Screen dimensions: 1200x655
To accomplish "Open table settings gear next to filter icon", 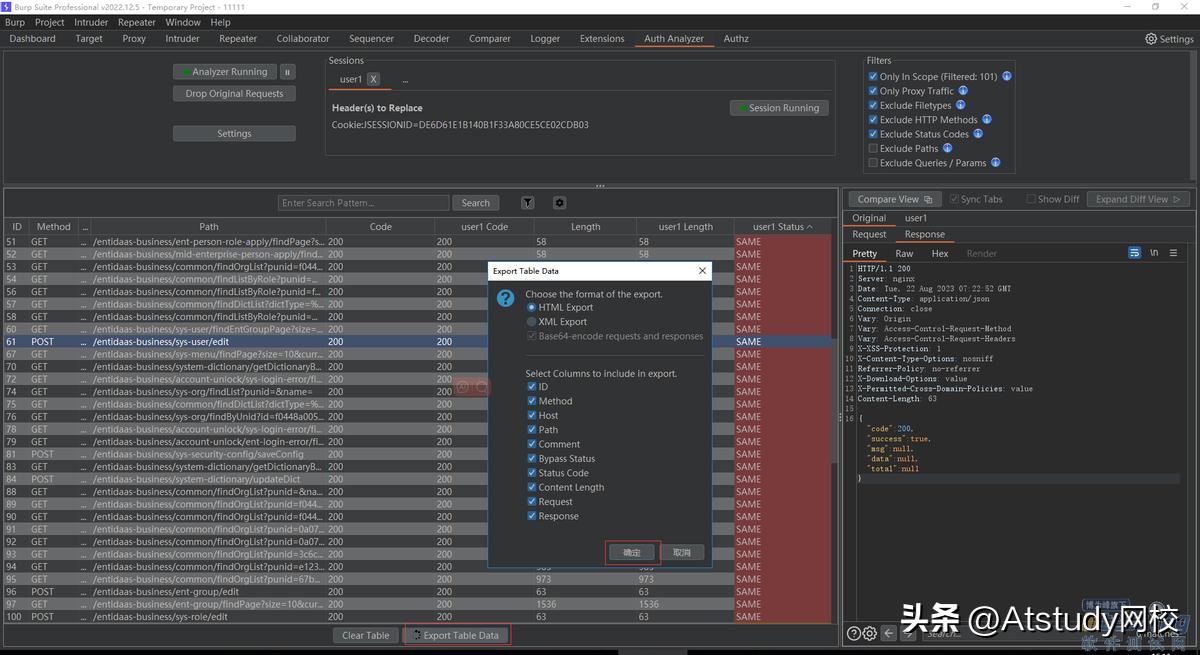I will coord(559,202).
